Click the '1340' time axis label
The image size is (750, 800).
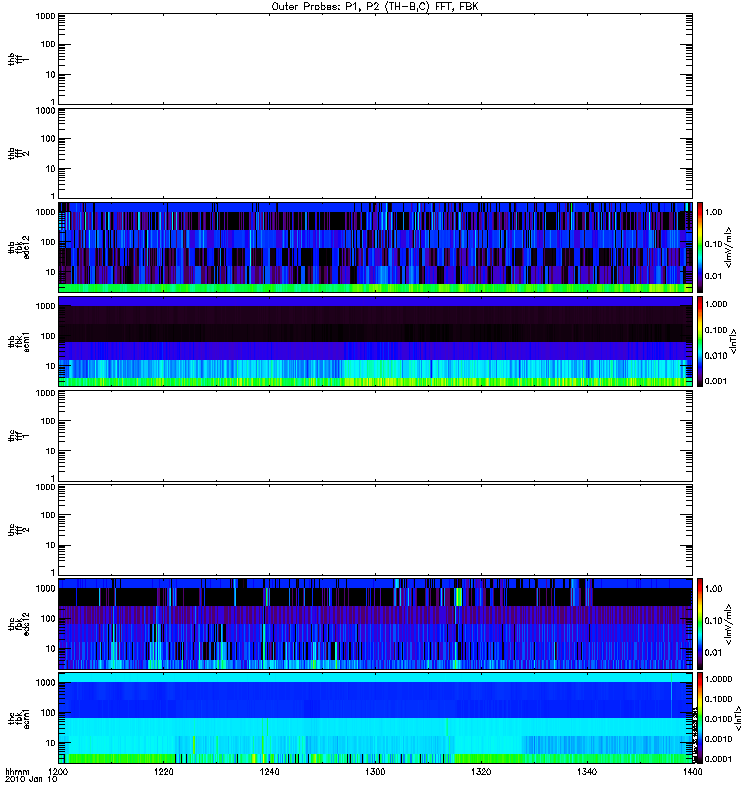(x=587, y=771)
